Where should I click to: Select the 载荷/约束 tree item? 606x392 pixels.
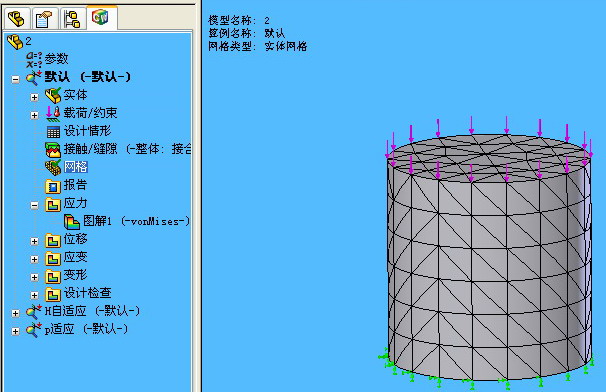click(x=90, y=113)
